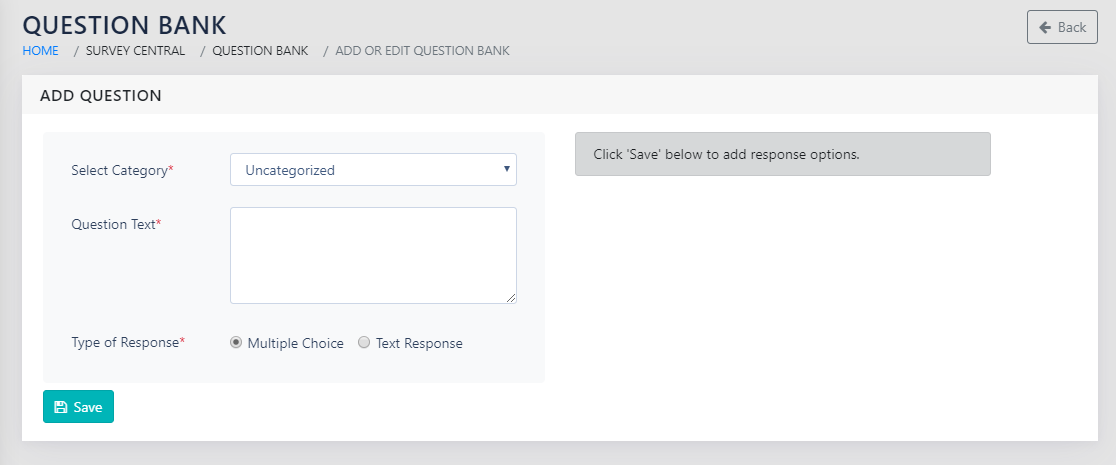Open the QUESTION BANK breadcrumb link

(260, 50)
